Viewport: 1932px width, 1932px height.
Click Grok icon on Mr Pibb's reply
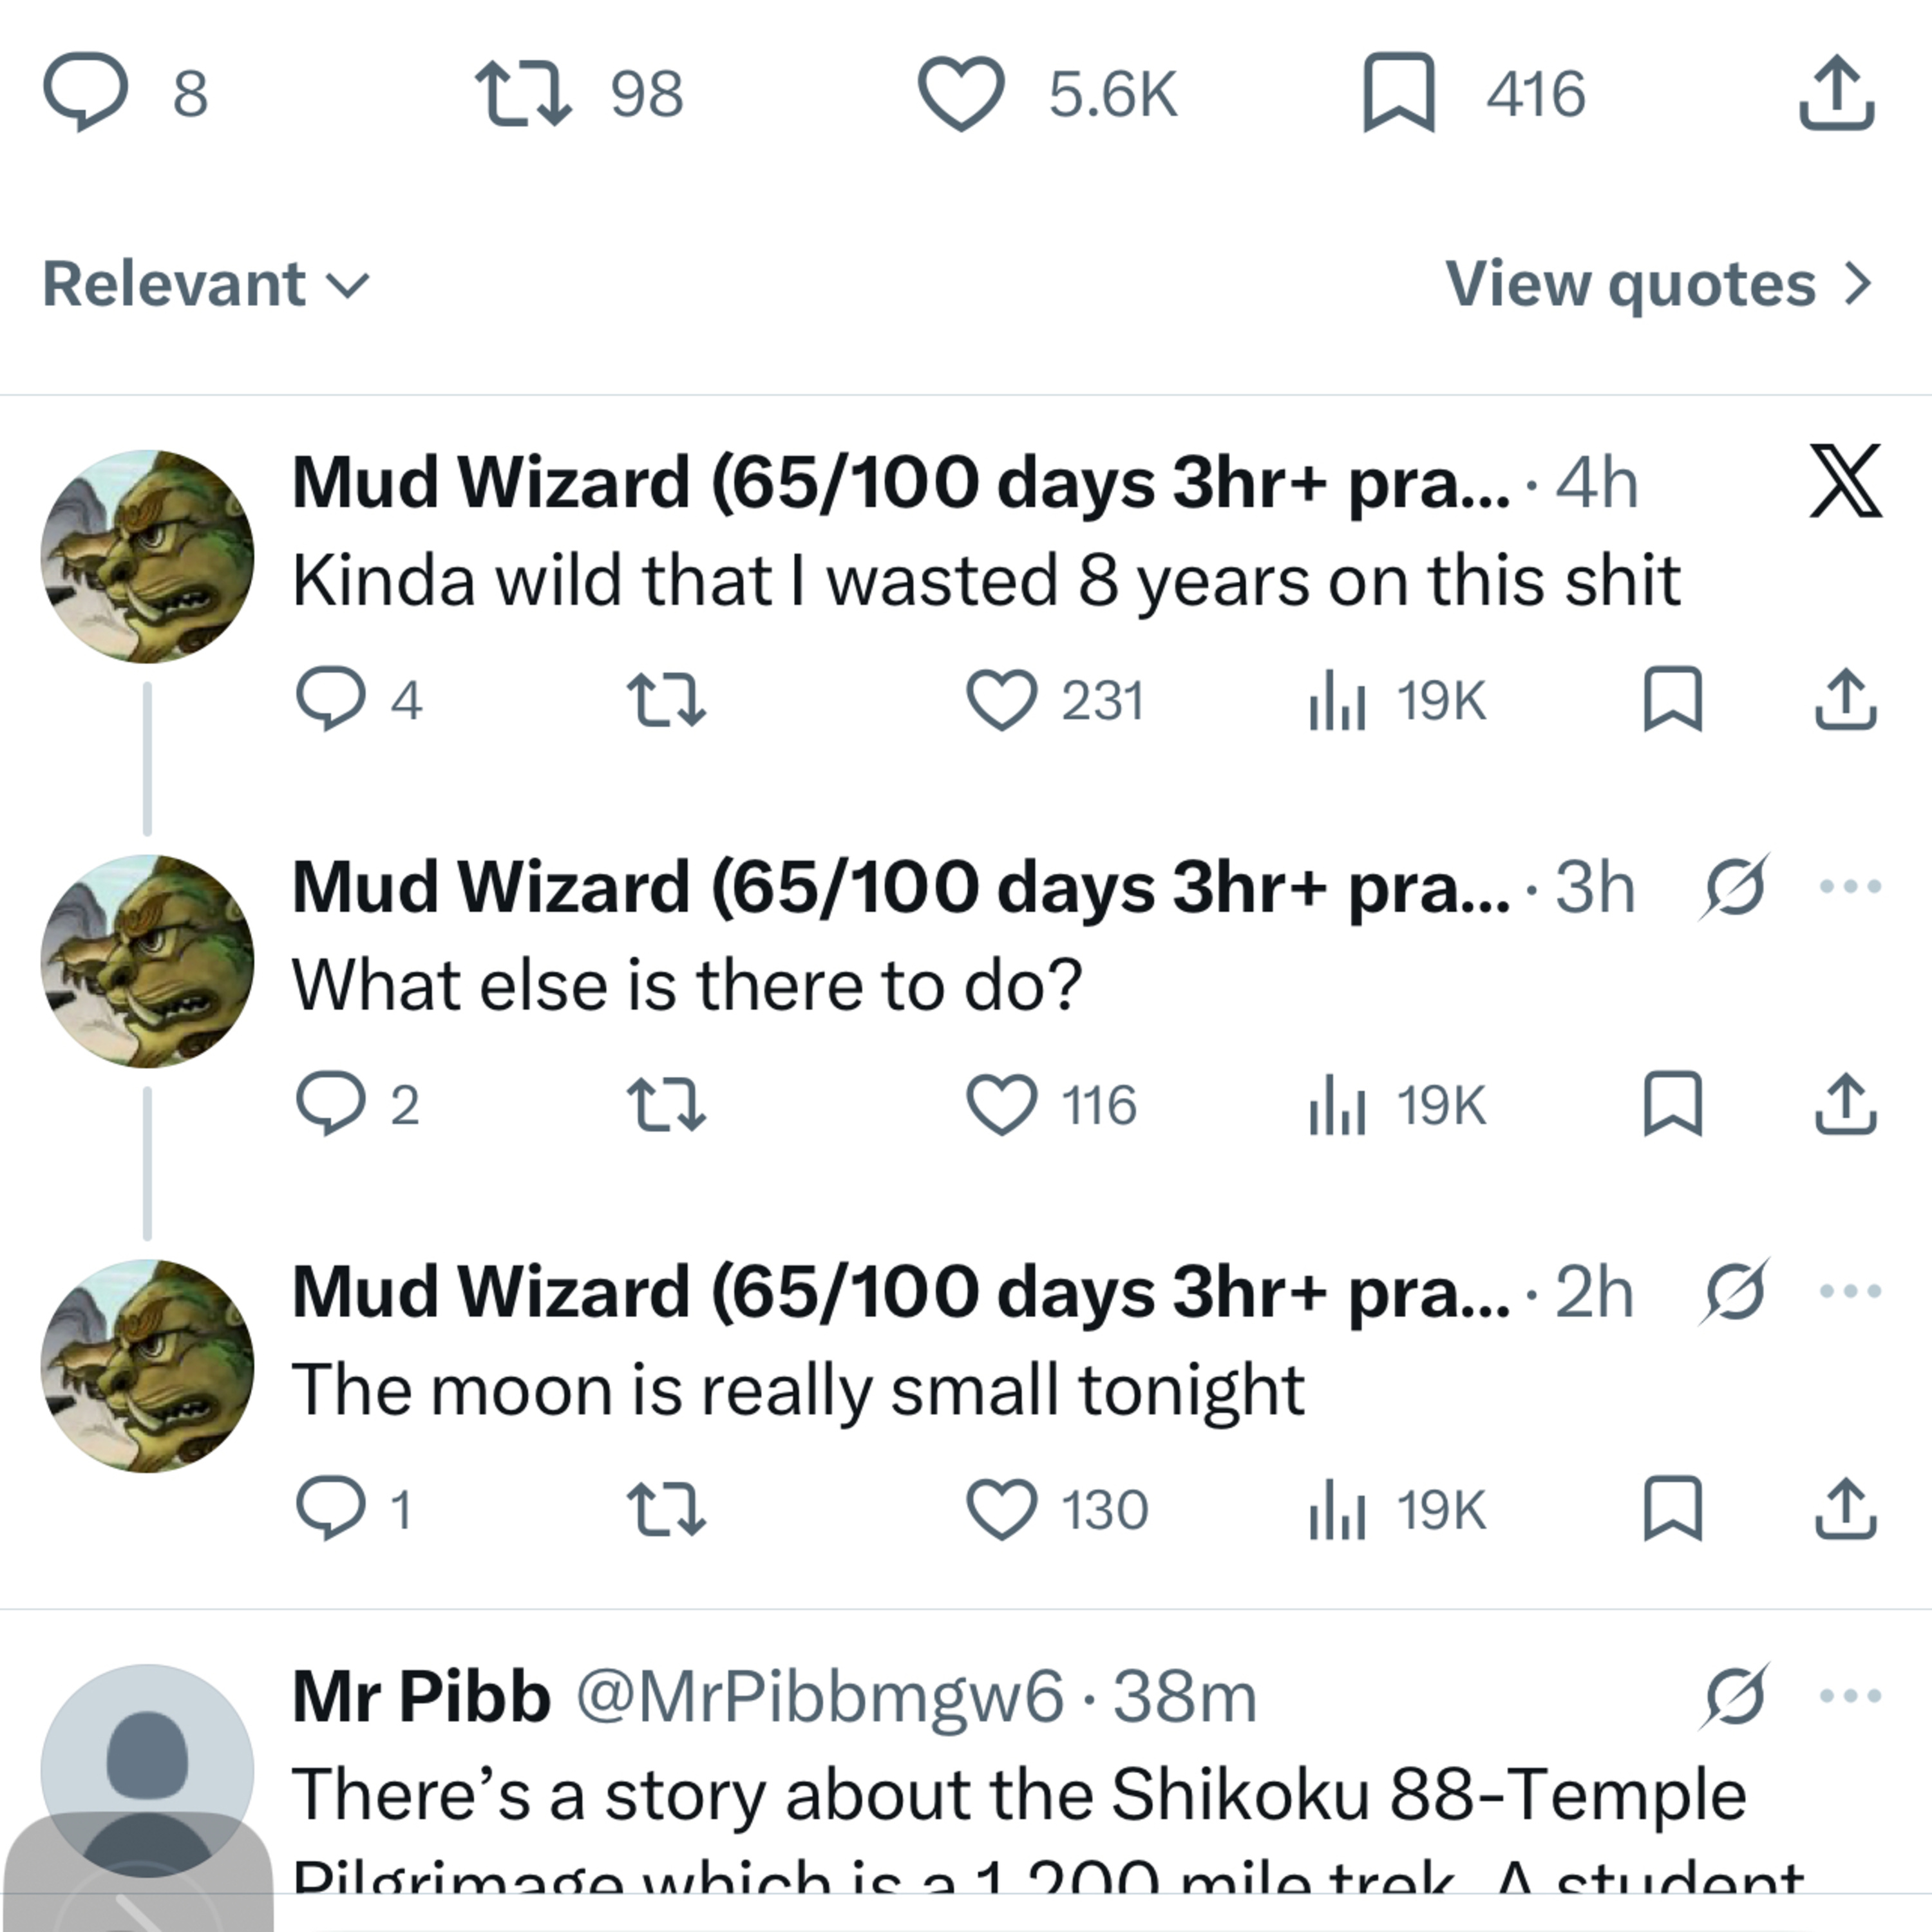[1734, 1696]
